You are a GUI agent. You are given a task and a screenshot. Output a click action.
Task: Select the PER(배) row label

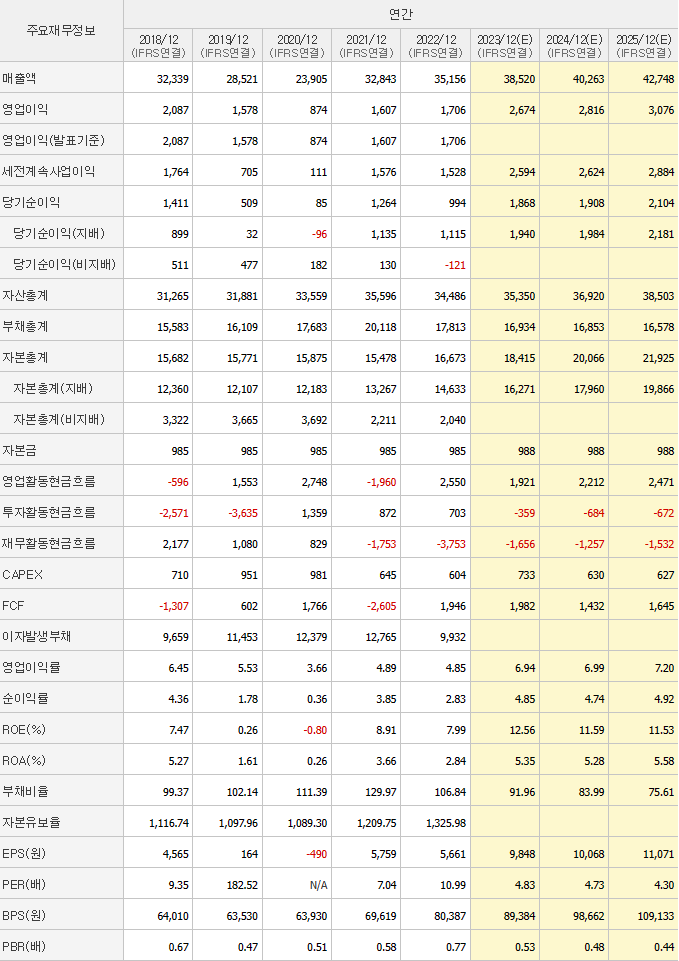pyautogui.click(x=24, y=884)
